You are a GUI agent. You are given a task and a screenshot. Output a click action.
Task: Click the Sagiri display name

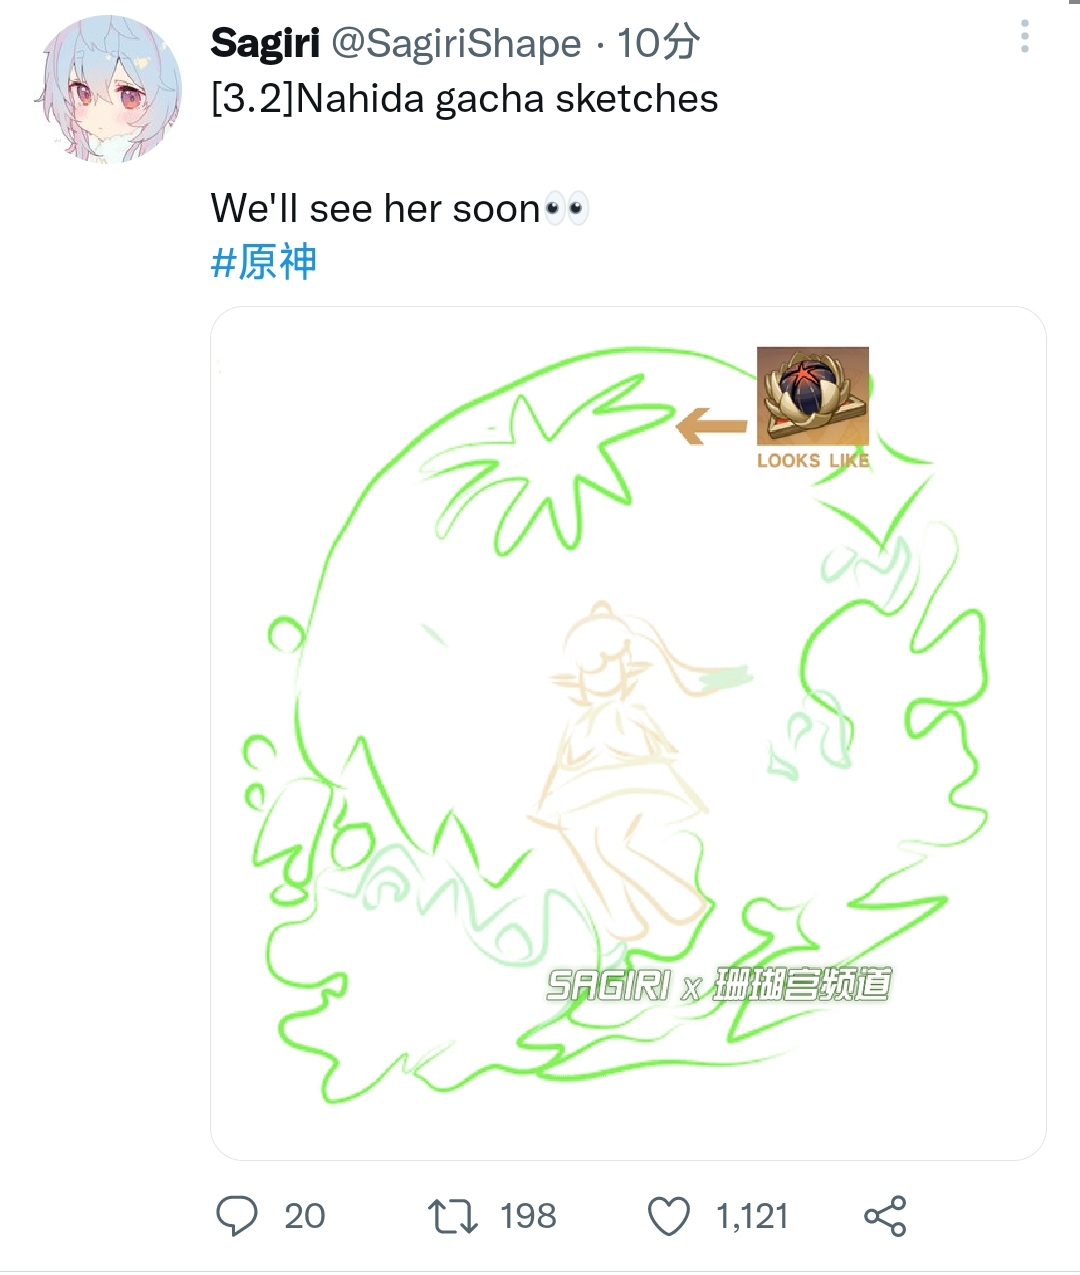point(265,43)
